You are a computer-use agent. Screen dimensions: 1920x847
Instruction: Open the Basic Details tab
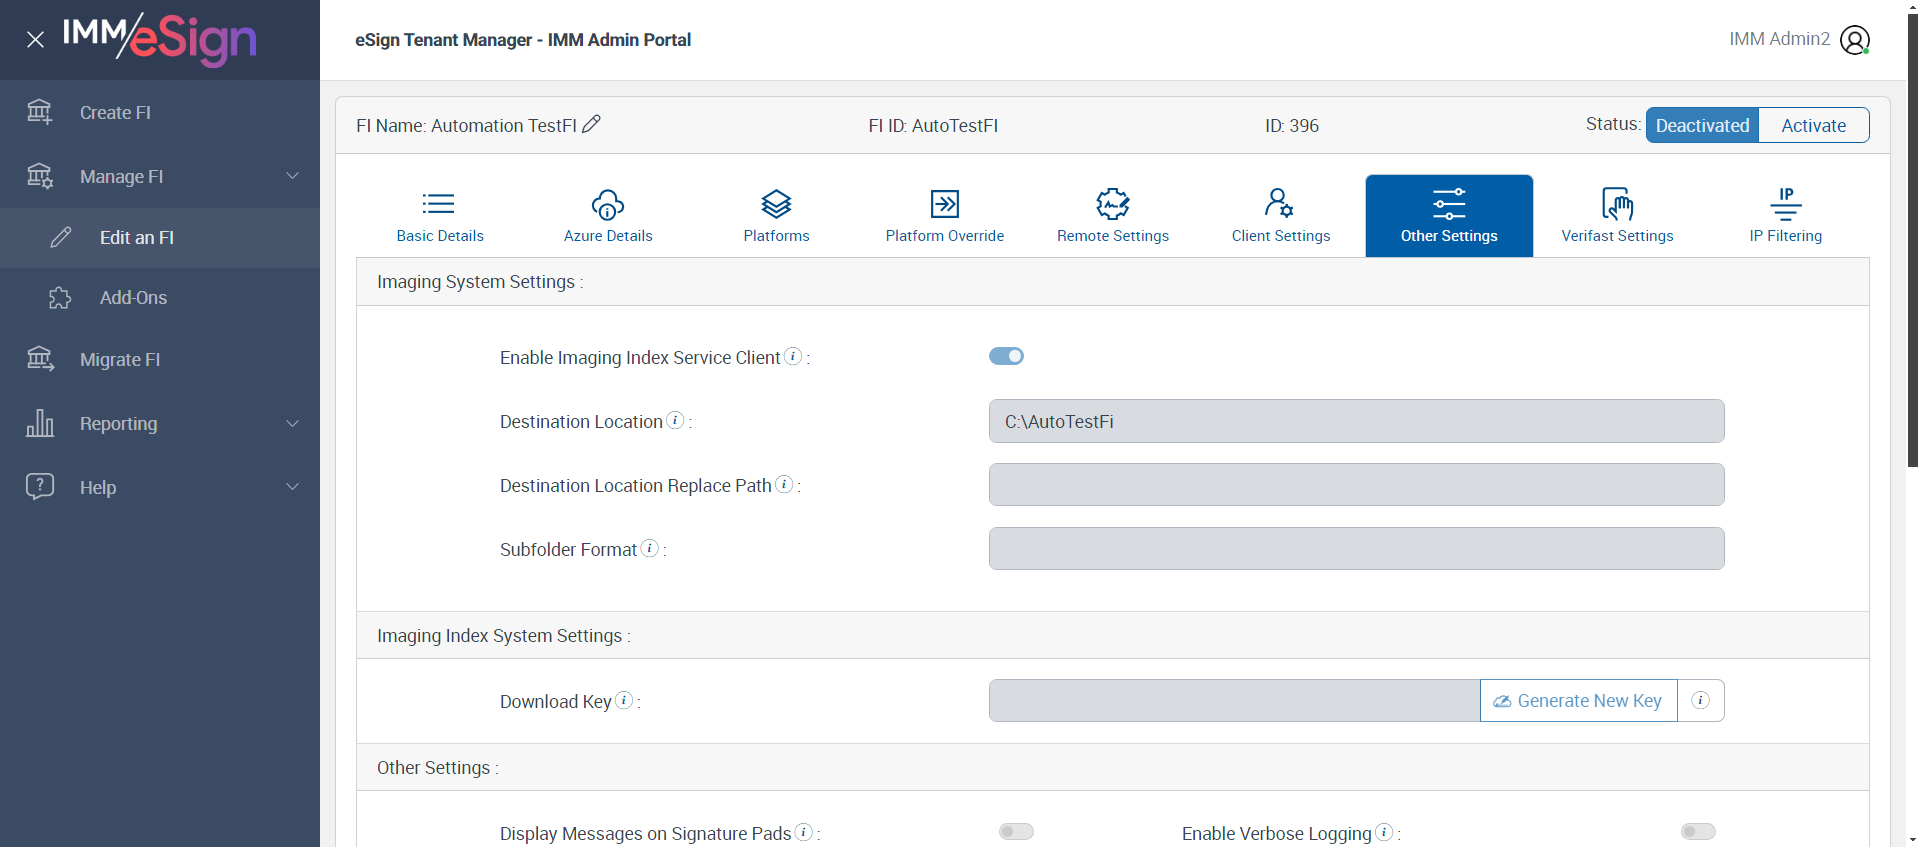tap(440, 216)
